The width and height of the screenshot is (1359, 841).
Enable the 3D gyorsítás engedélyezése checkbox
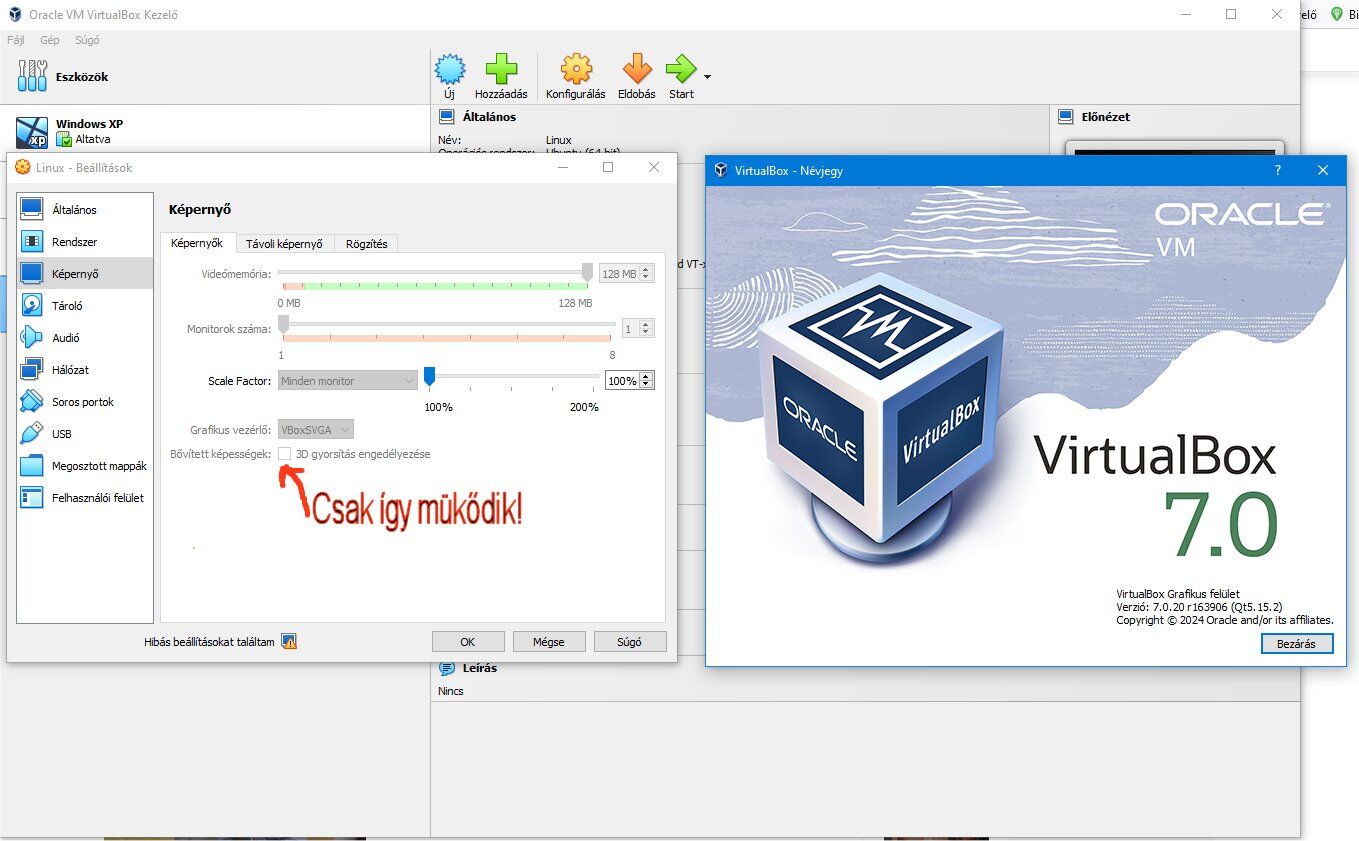(x=285, y=454)
